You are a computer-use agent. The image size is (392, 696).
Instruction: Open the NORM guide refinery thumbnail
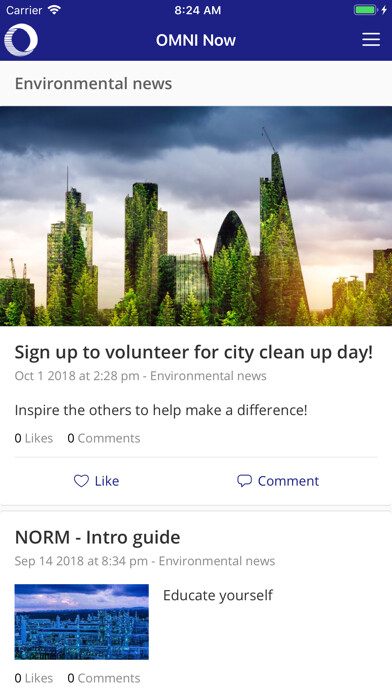pyautogui.click(x=82, y=621)
